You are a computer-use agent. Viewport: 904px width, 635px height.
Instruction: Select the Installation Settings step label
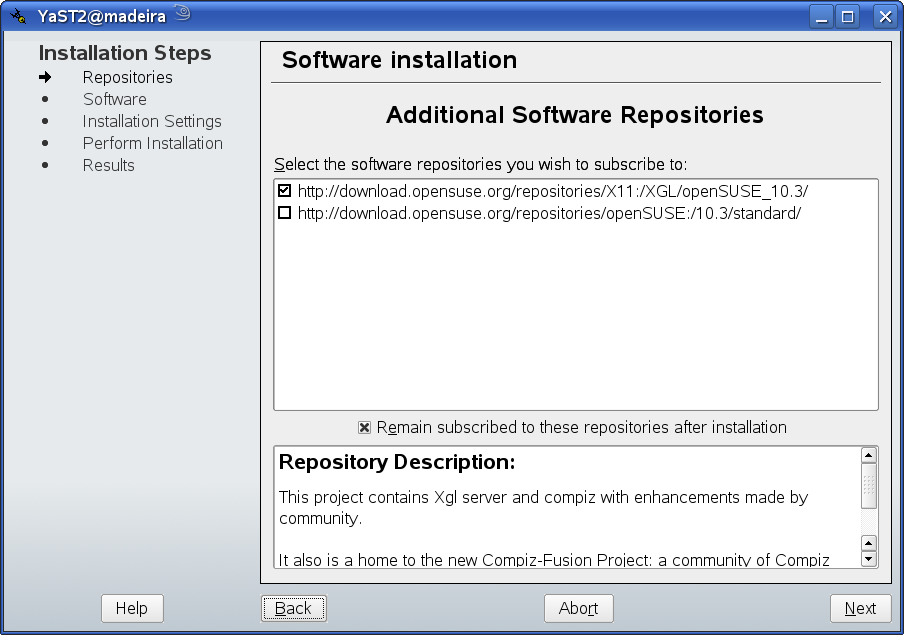[x=152, y=121]
